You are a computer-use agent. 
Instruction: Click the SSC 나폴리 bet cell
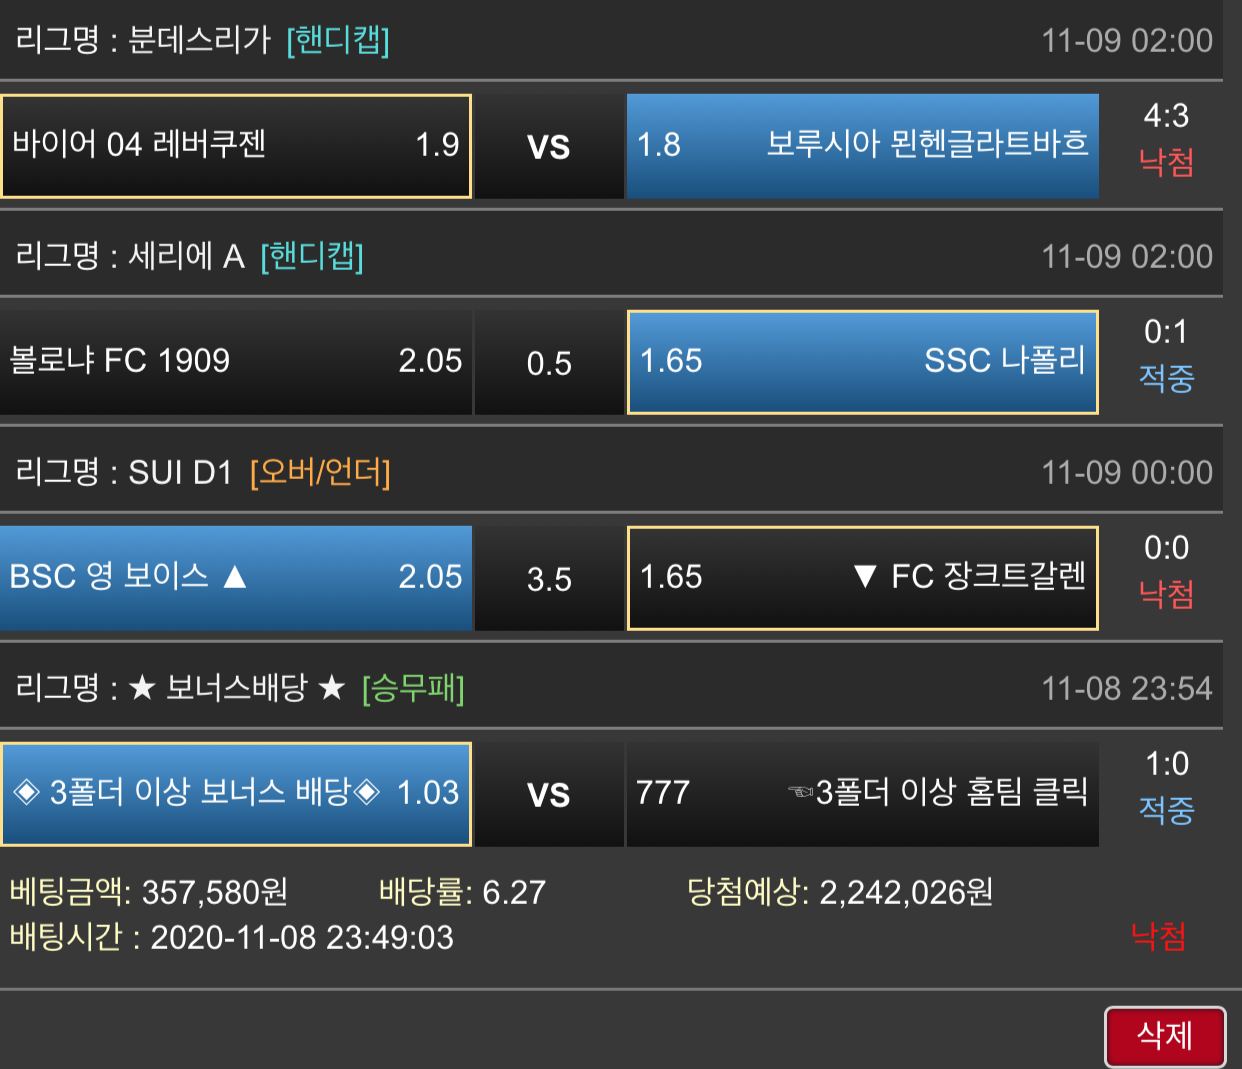(x=862, y=362)
